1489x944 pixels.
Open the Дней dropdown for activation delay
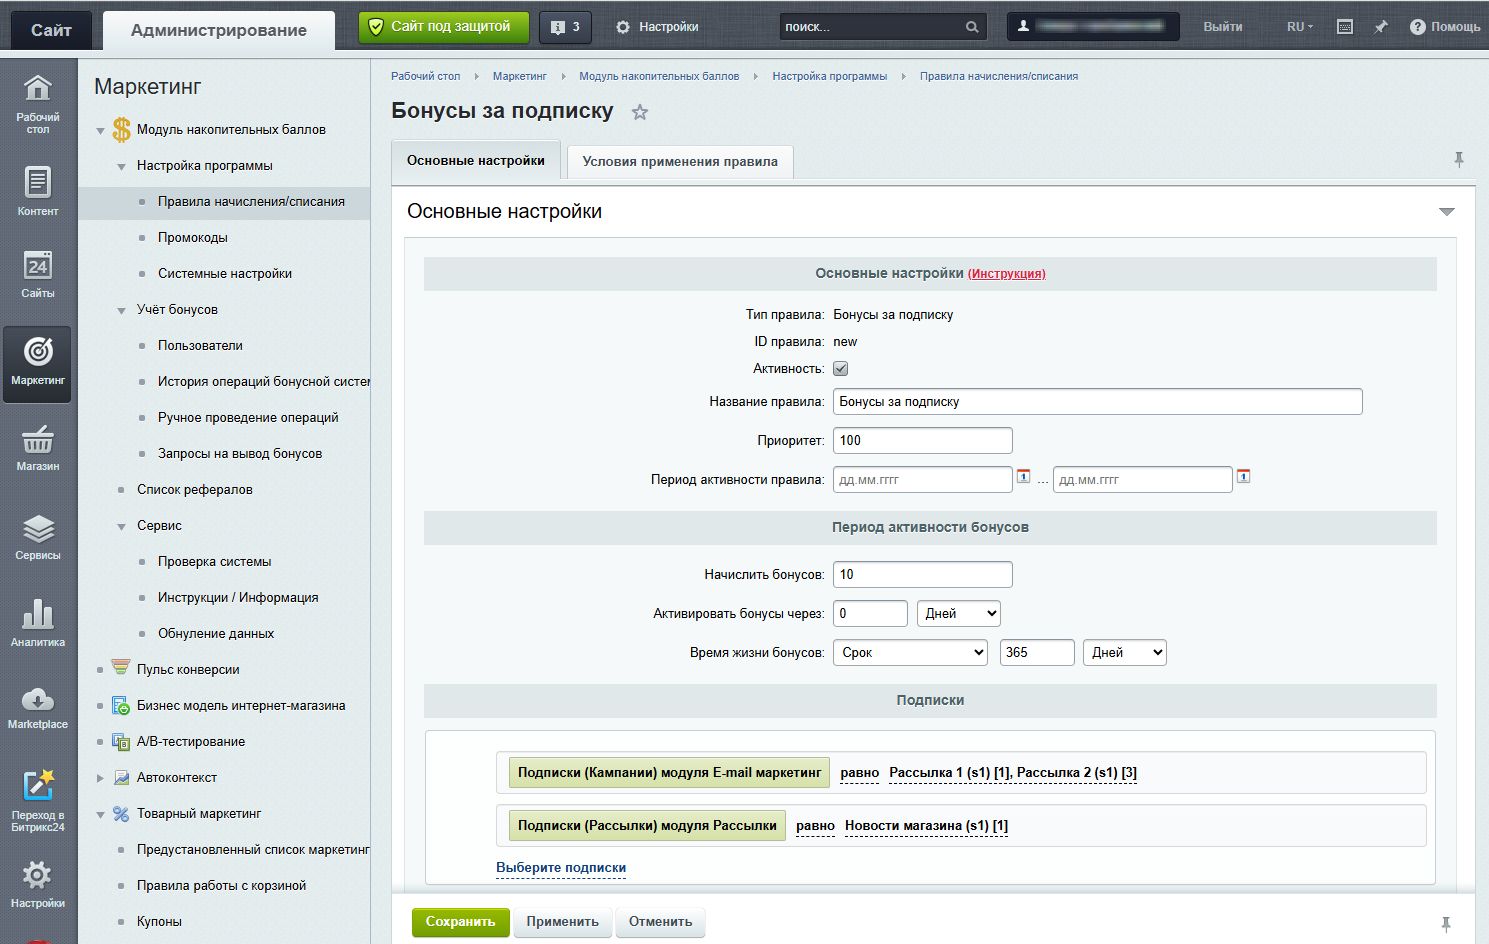tap(959, 613)
